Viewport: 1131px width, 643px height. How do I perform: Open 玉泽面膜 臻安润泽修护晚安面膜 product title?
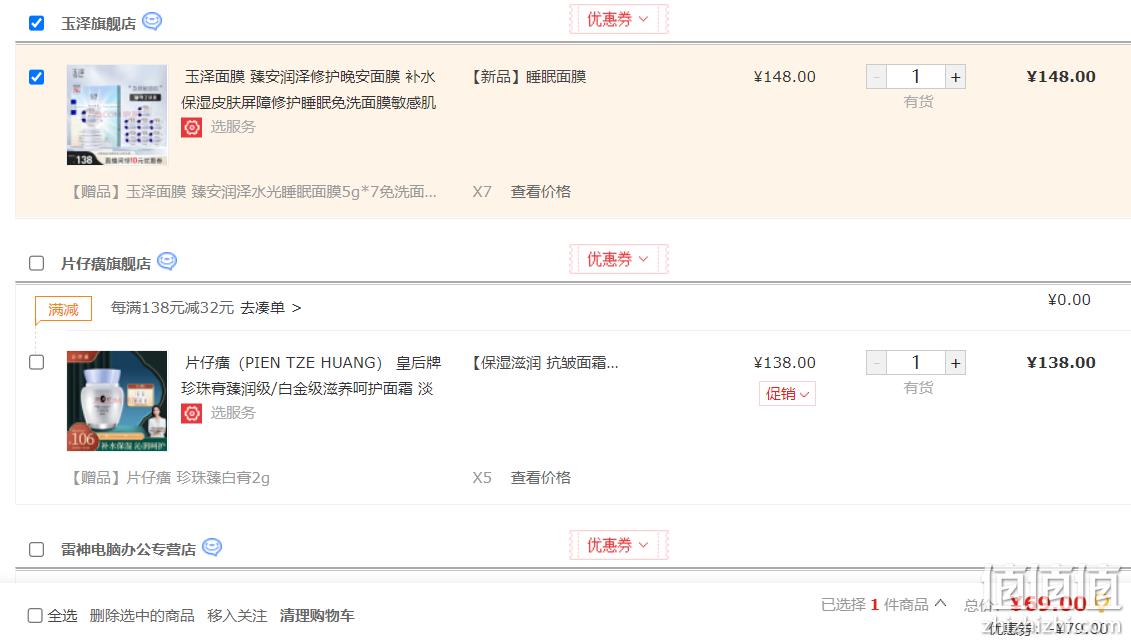point(309,89)
